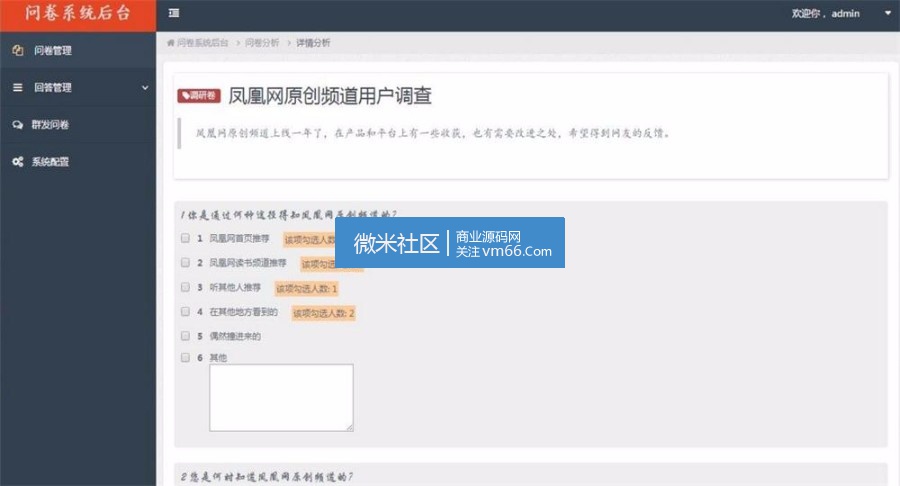Check option 5 偶然撞进来的
Screen dimensions: 900x486
(185, 336)
